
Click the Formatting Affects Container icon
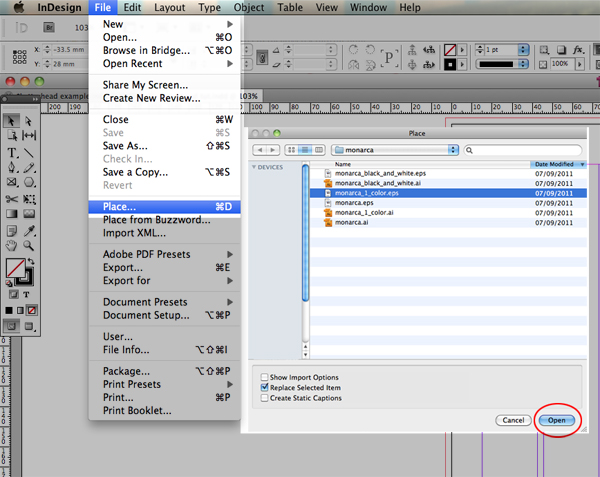(14, 295)
